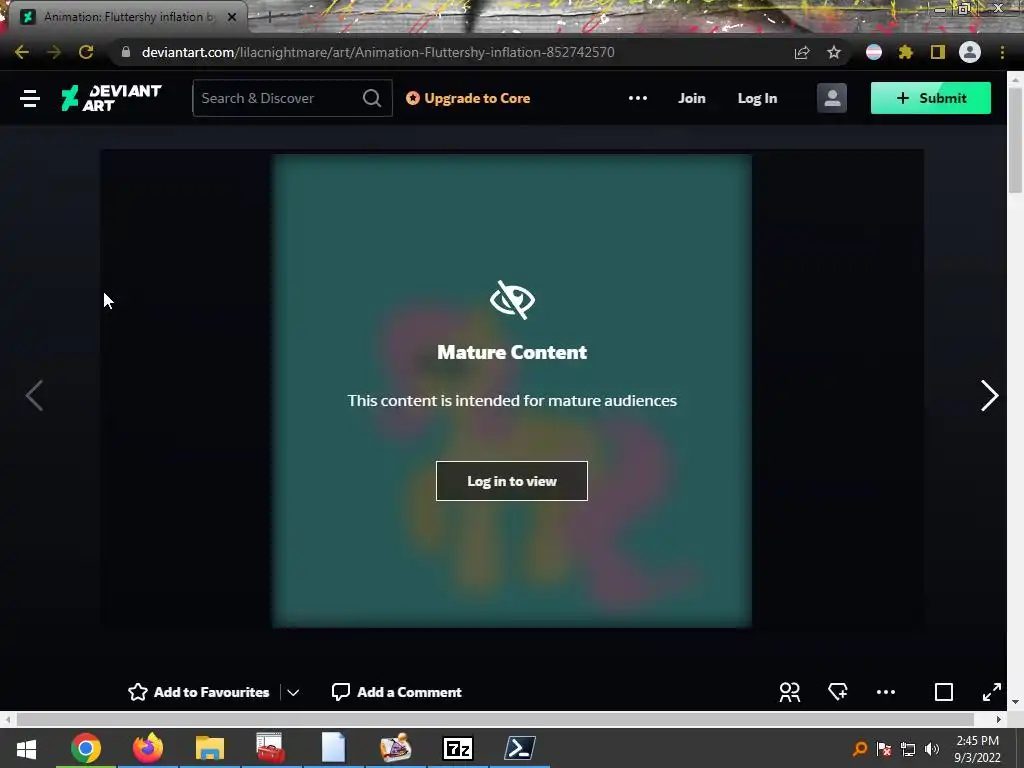Click the network tray icon
This screenshot has width=1024, height=768.
pos(908,748)
